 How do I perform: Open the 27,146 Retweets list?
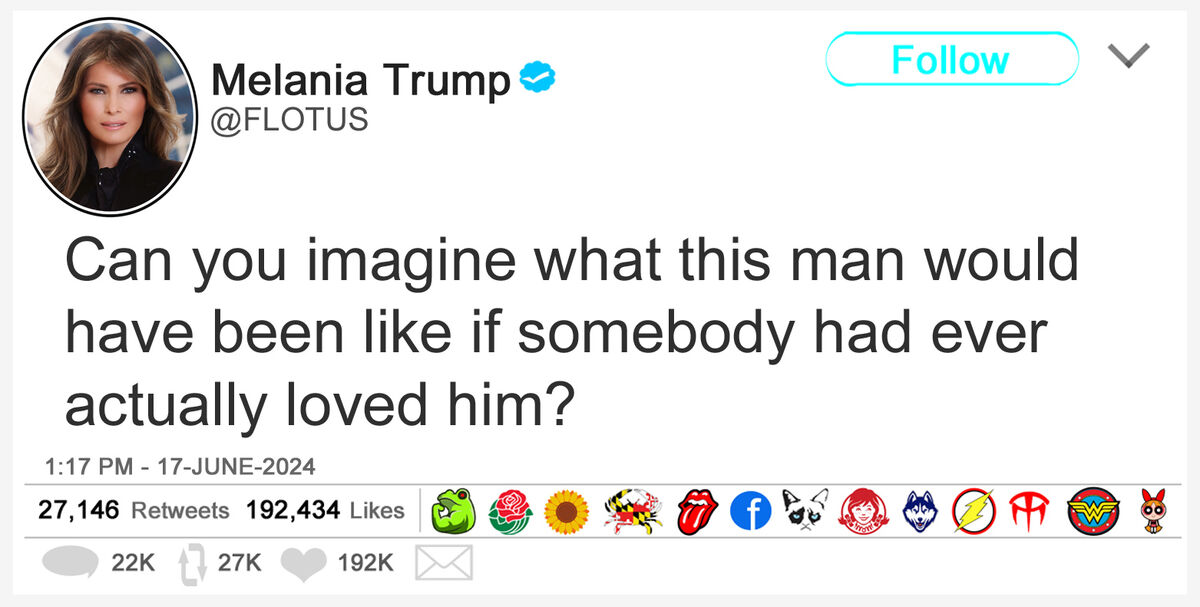pyautogui.click(x=133, y=510)
